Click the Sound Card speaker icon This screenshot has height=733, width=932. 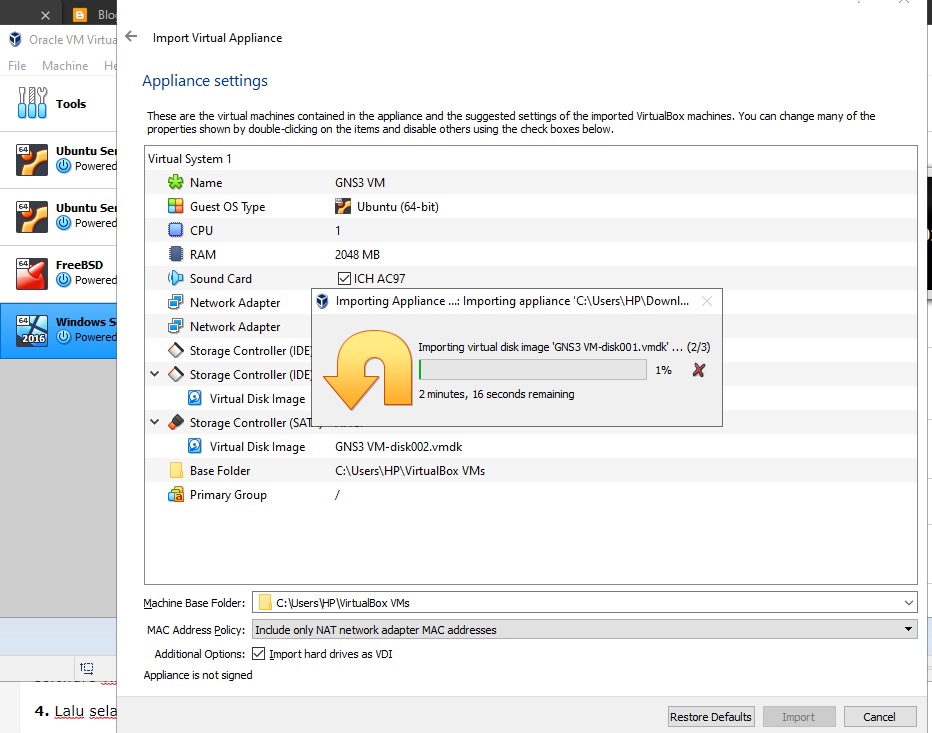[175, 278]
